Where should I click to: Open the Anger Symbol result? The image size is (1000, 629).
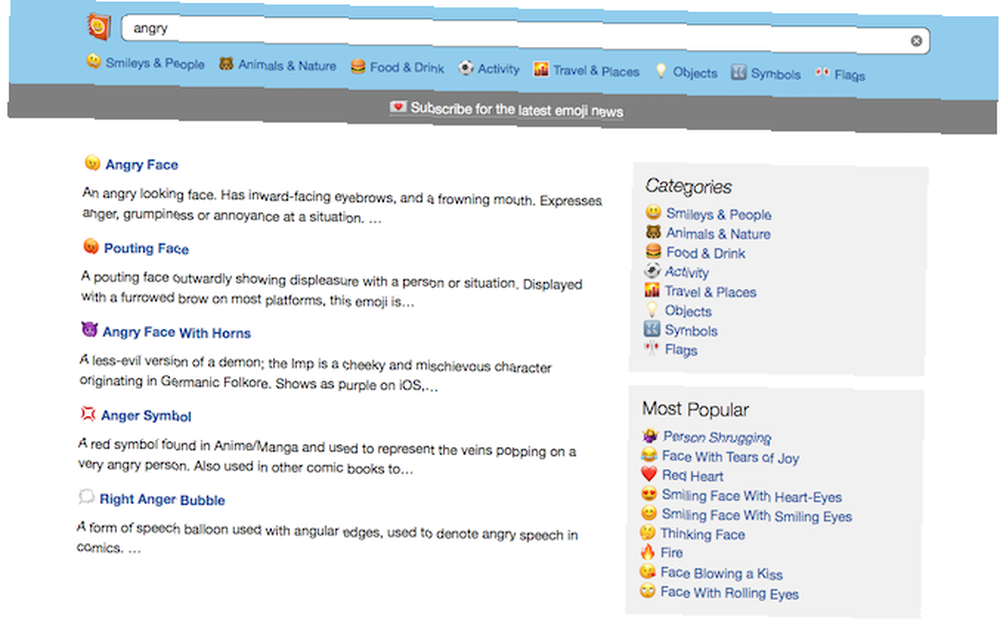146,416
